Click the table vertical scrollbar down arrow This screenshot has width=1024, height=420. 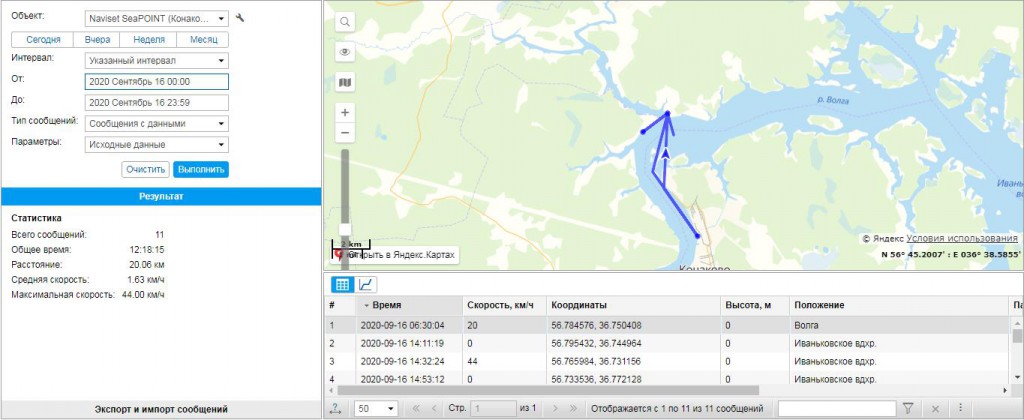tap(1017, 378)
